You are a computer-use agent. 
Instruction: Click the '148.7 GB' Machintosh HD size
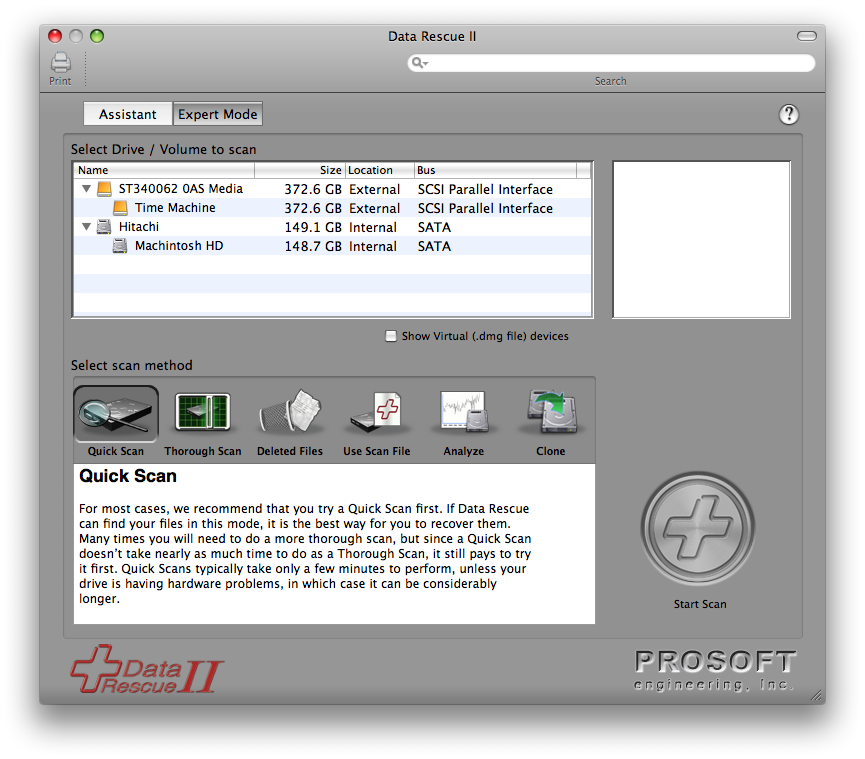[x=313, y=247]
